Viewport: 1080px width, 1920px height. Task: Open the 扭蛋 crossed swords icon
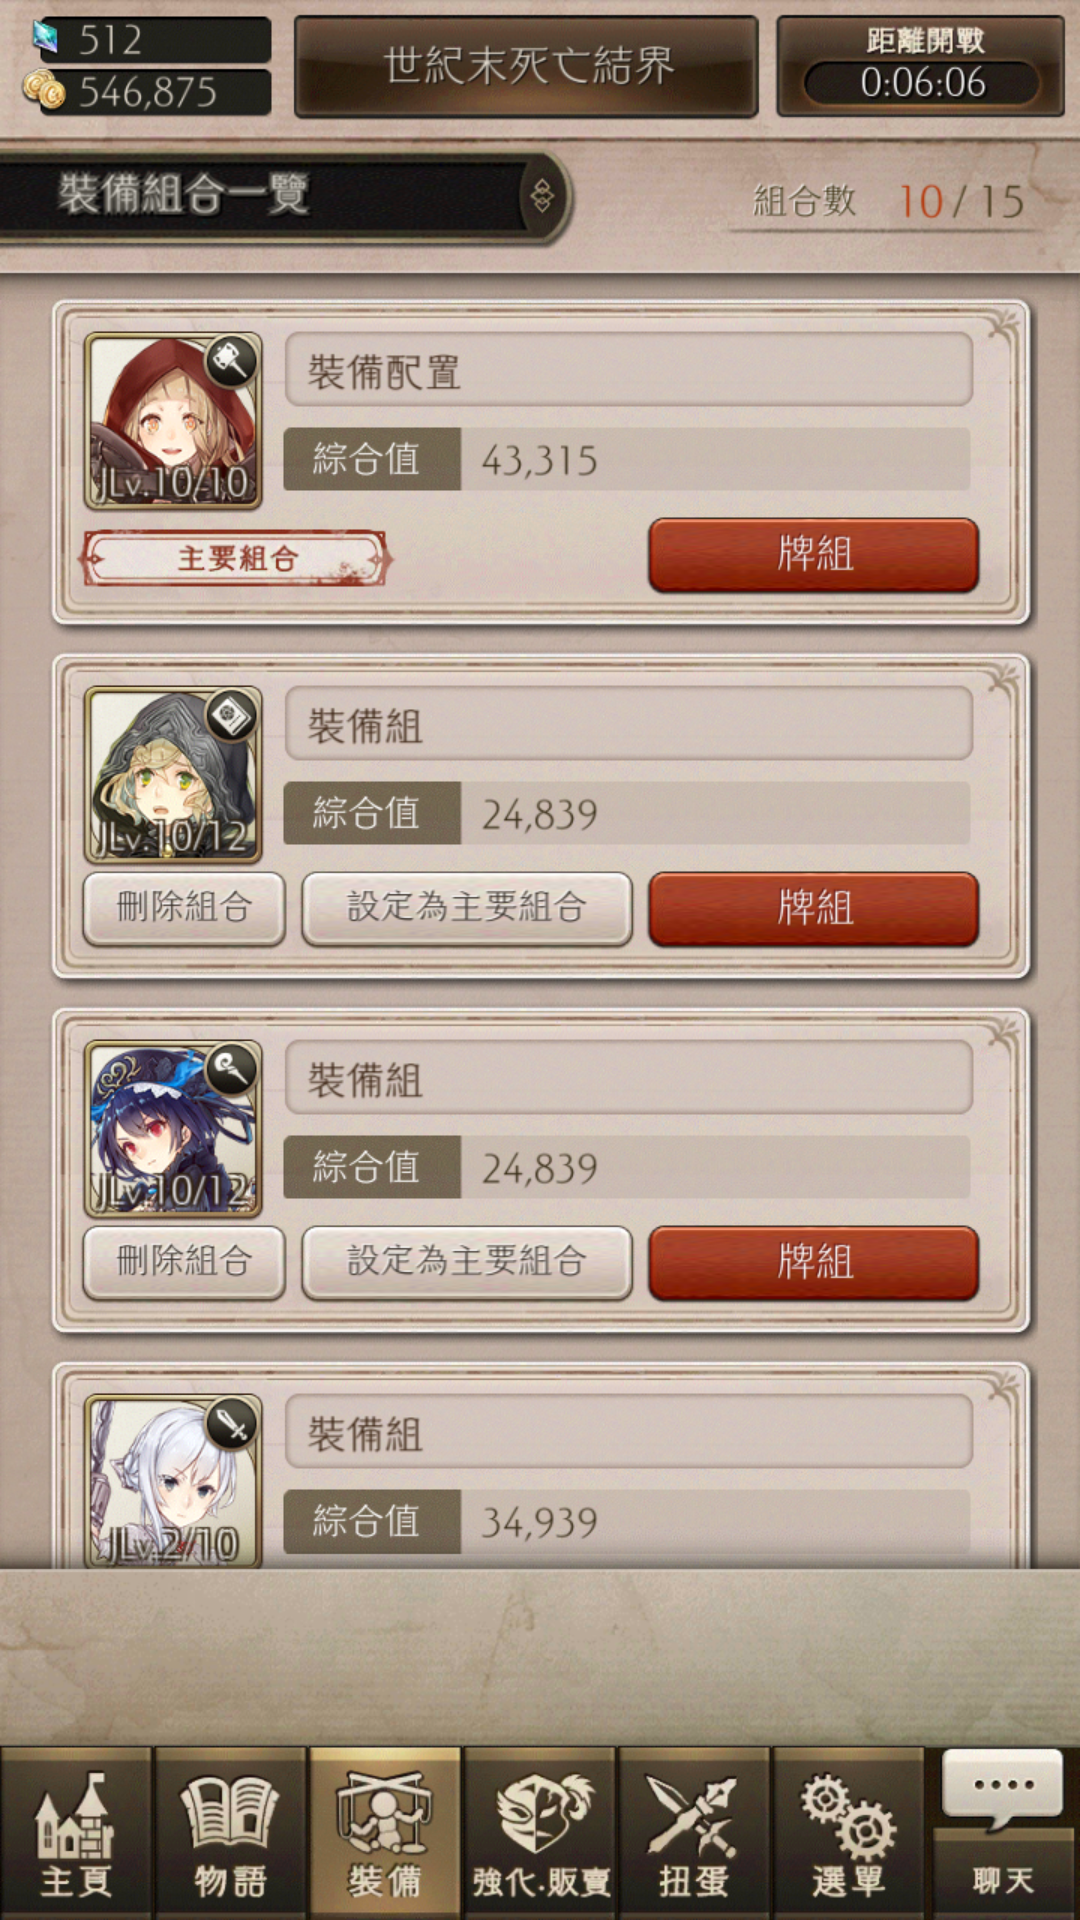click(694, 1833)
